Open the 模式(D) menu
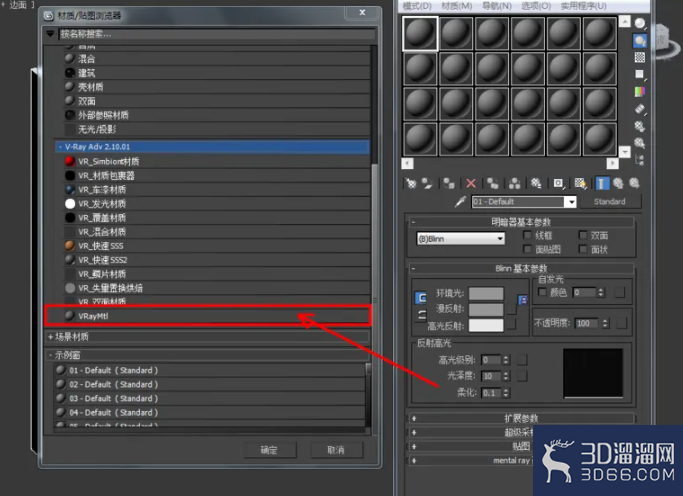Image resolution: width=683 pixels, height=496 pixels. [417, 6]
